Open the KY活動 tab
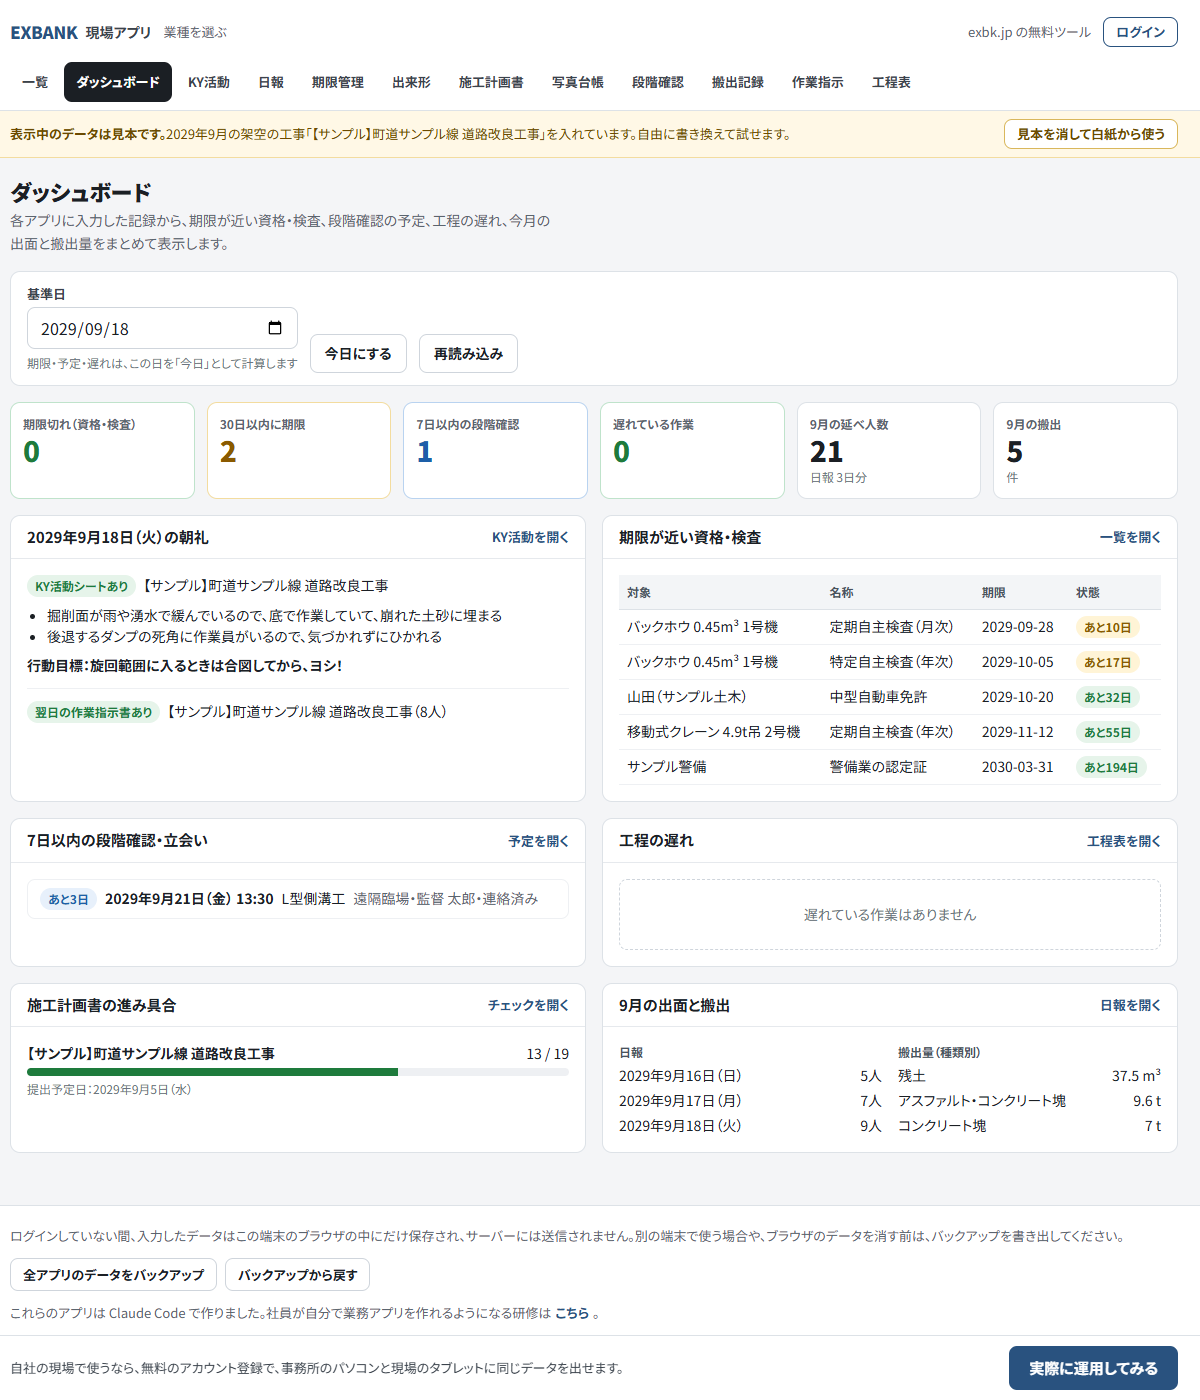This screenshot has width=1200, height=1400. [x=209, y=82]
